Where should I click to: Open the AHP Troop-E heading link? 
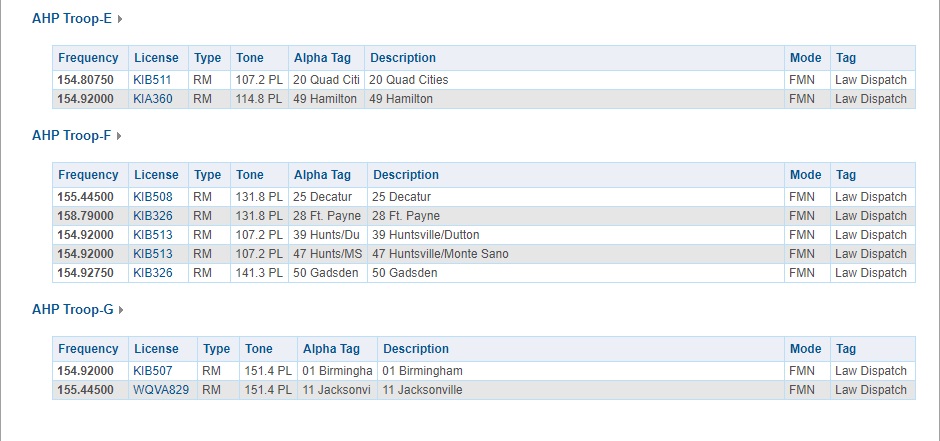(x=72, y=19)
